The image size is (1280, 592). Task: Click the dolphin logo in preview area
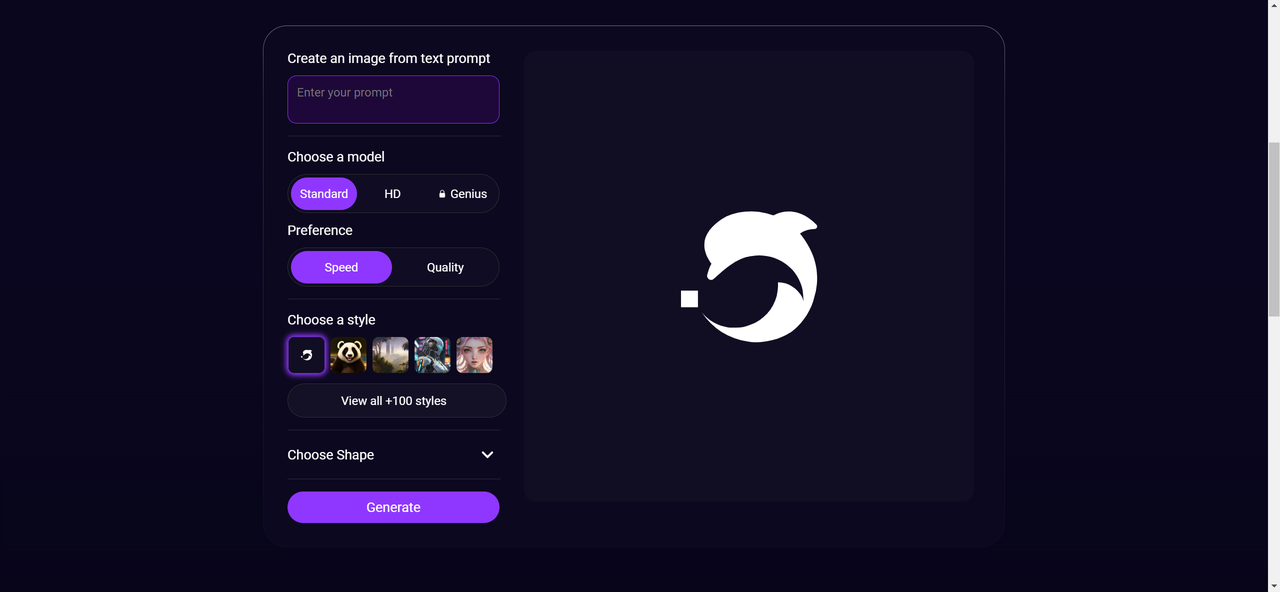click(749, 277)
